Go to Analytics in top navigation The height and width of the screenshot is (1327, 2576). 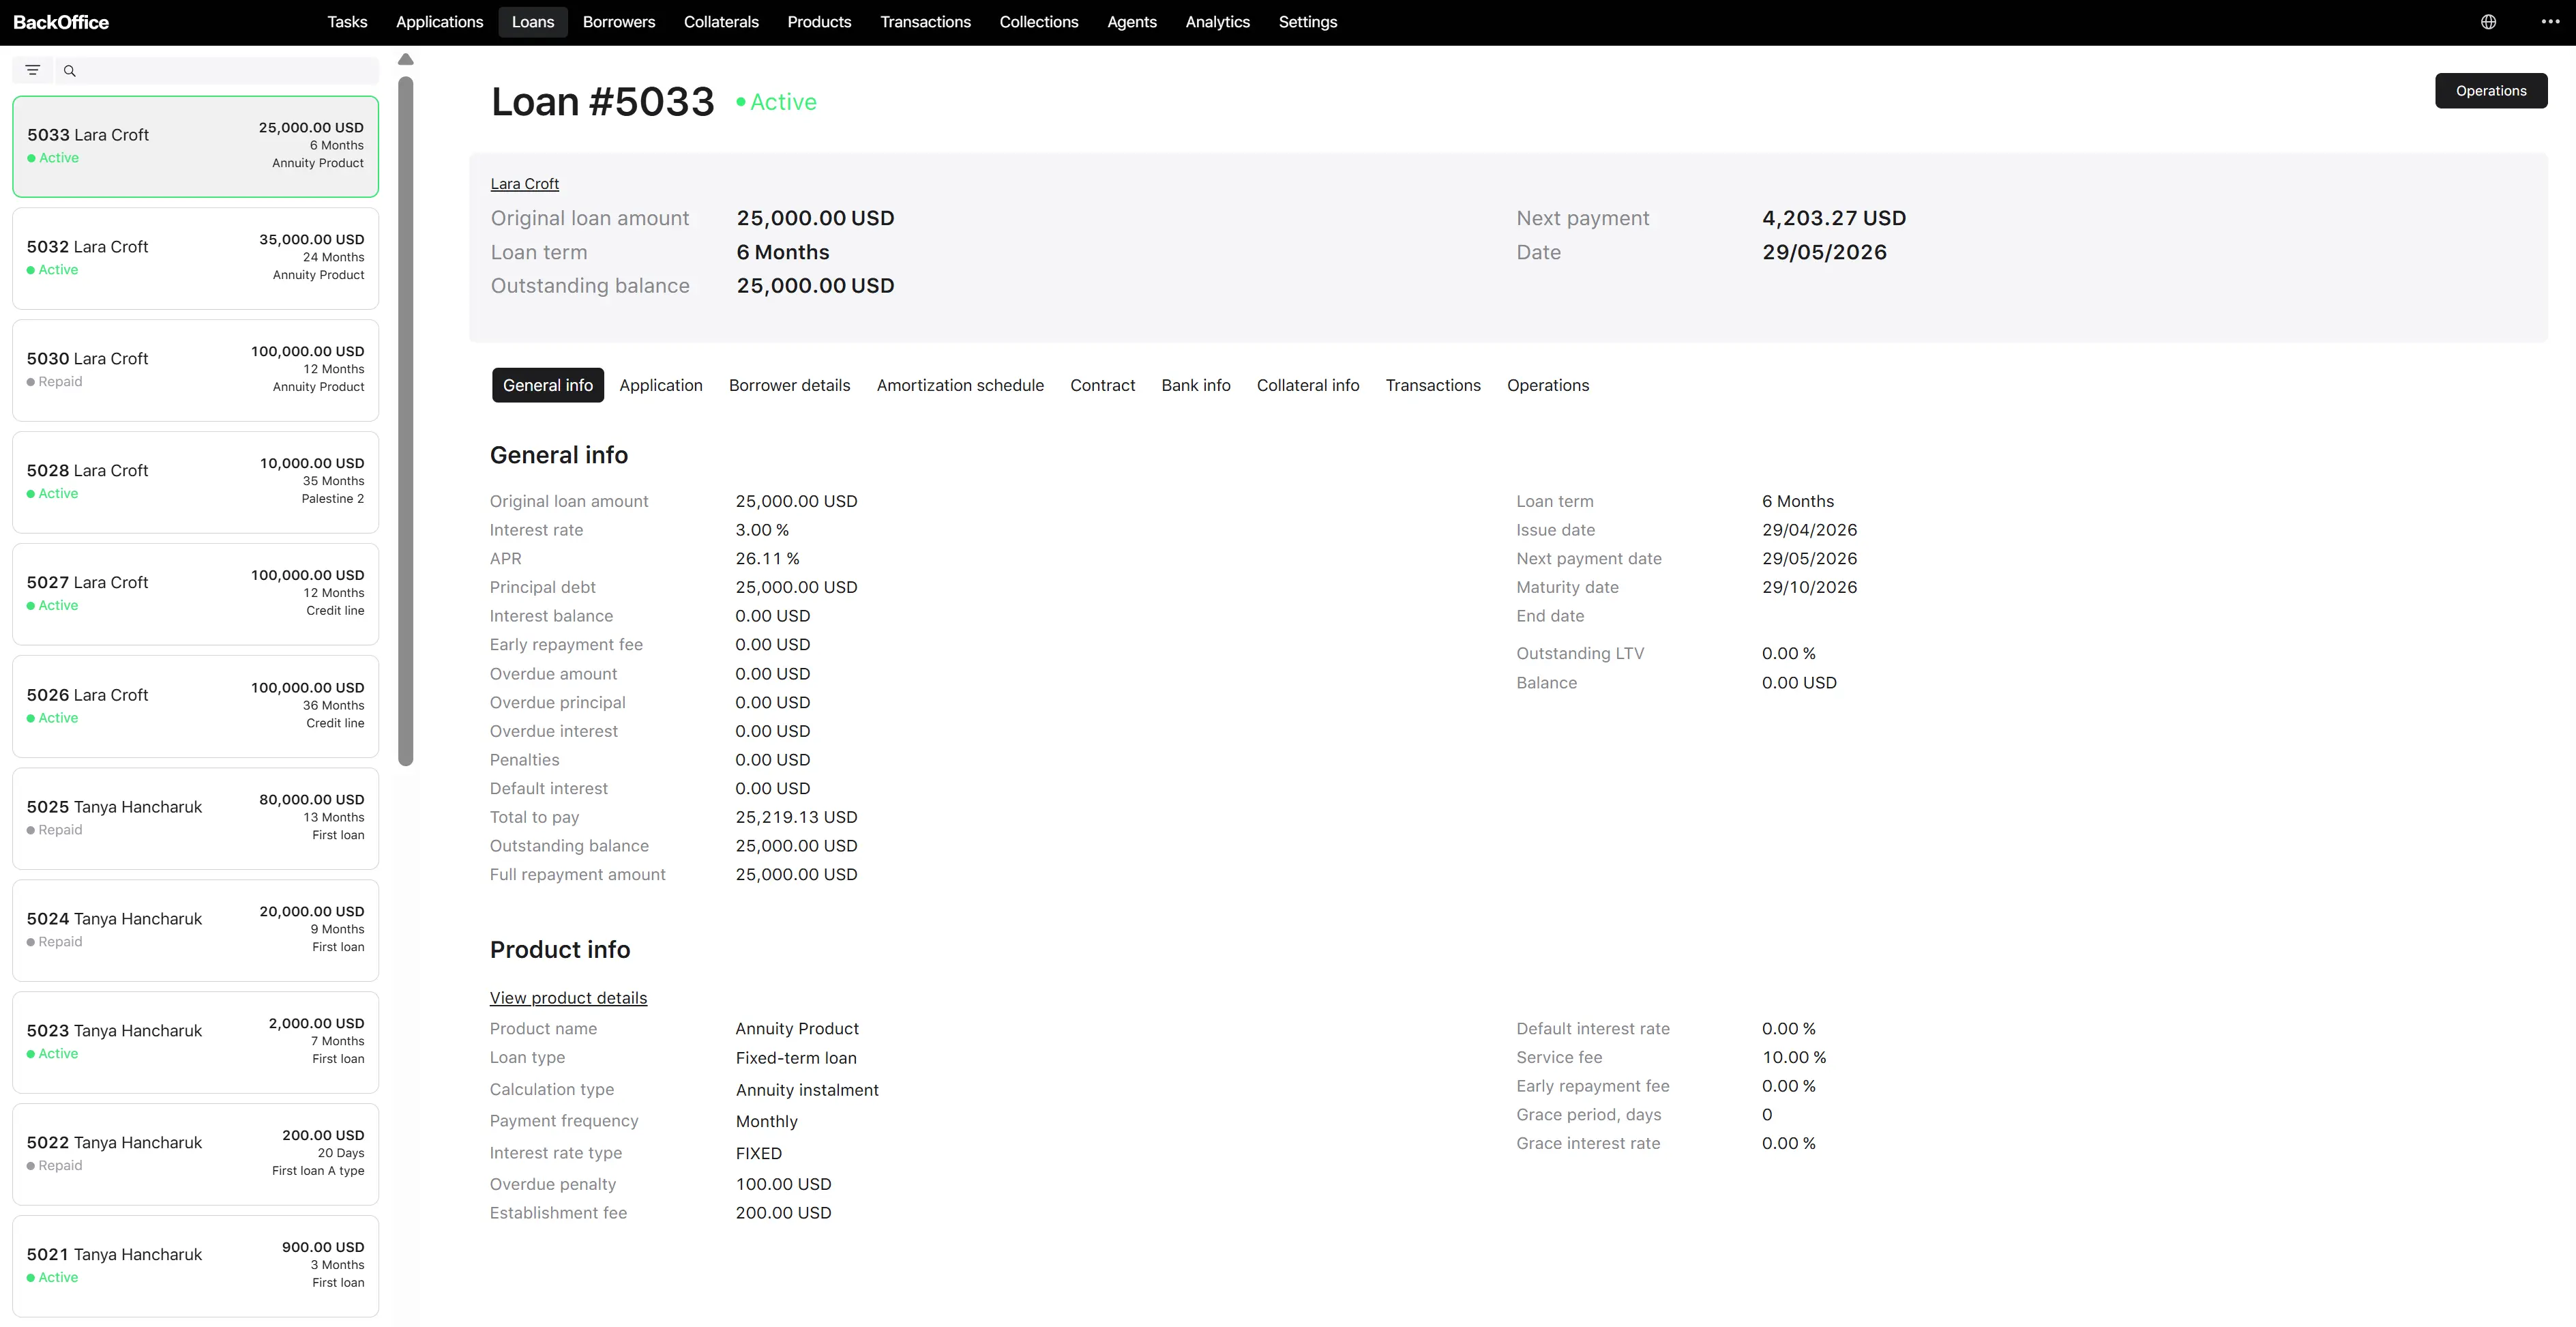coord(1217,22)
